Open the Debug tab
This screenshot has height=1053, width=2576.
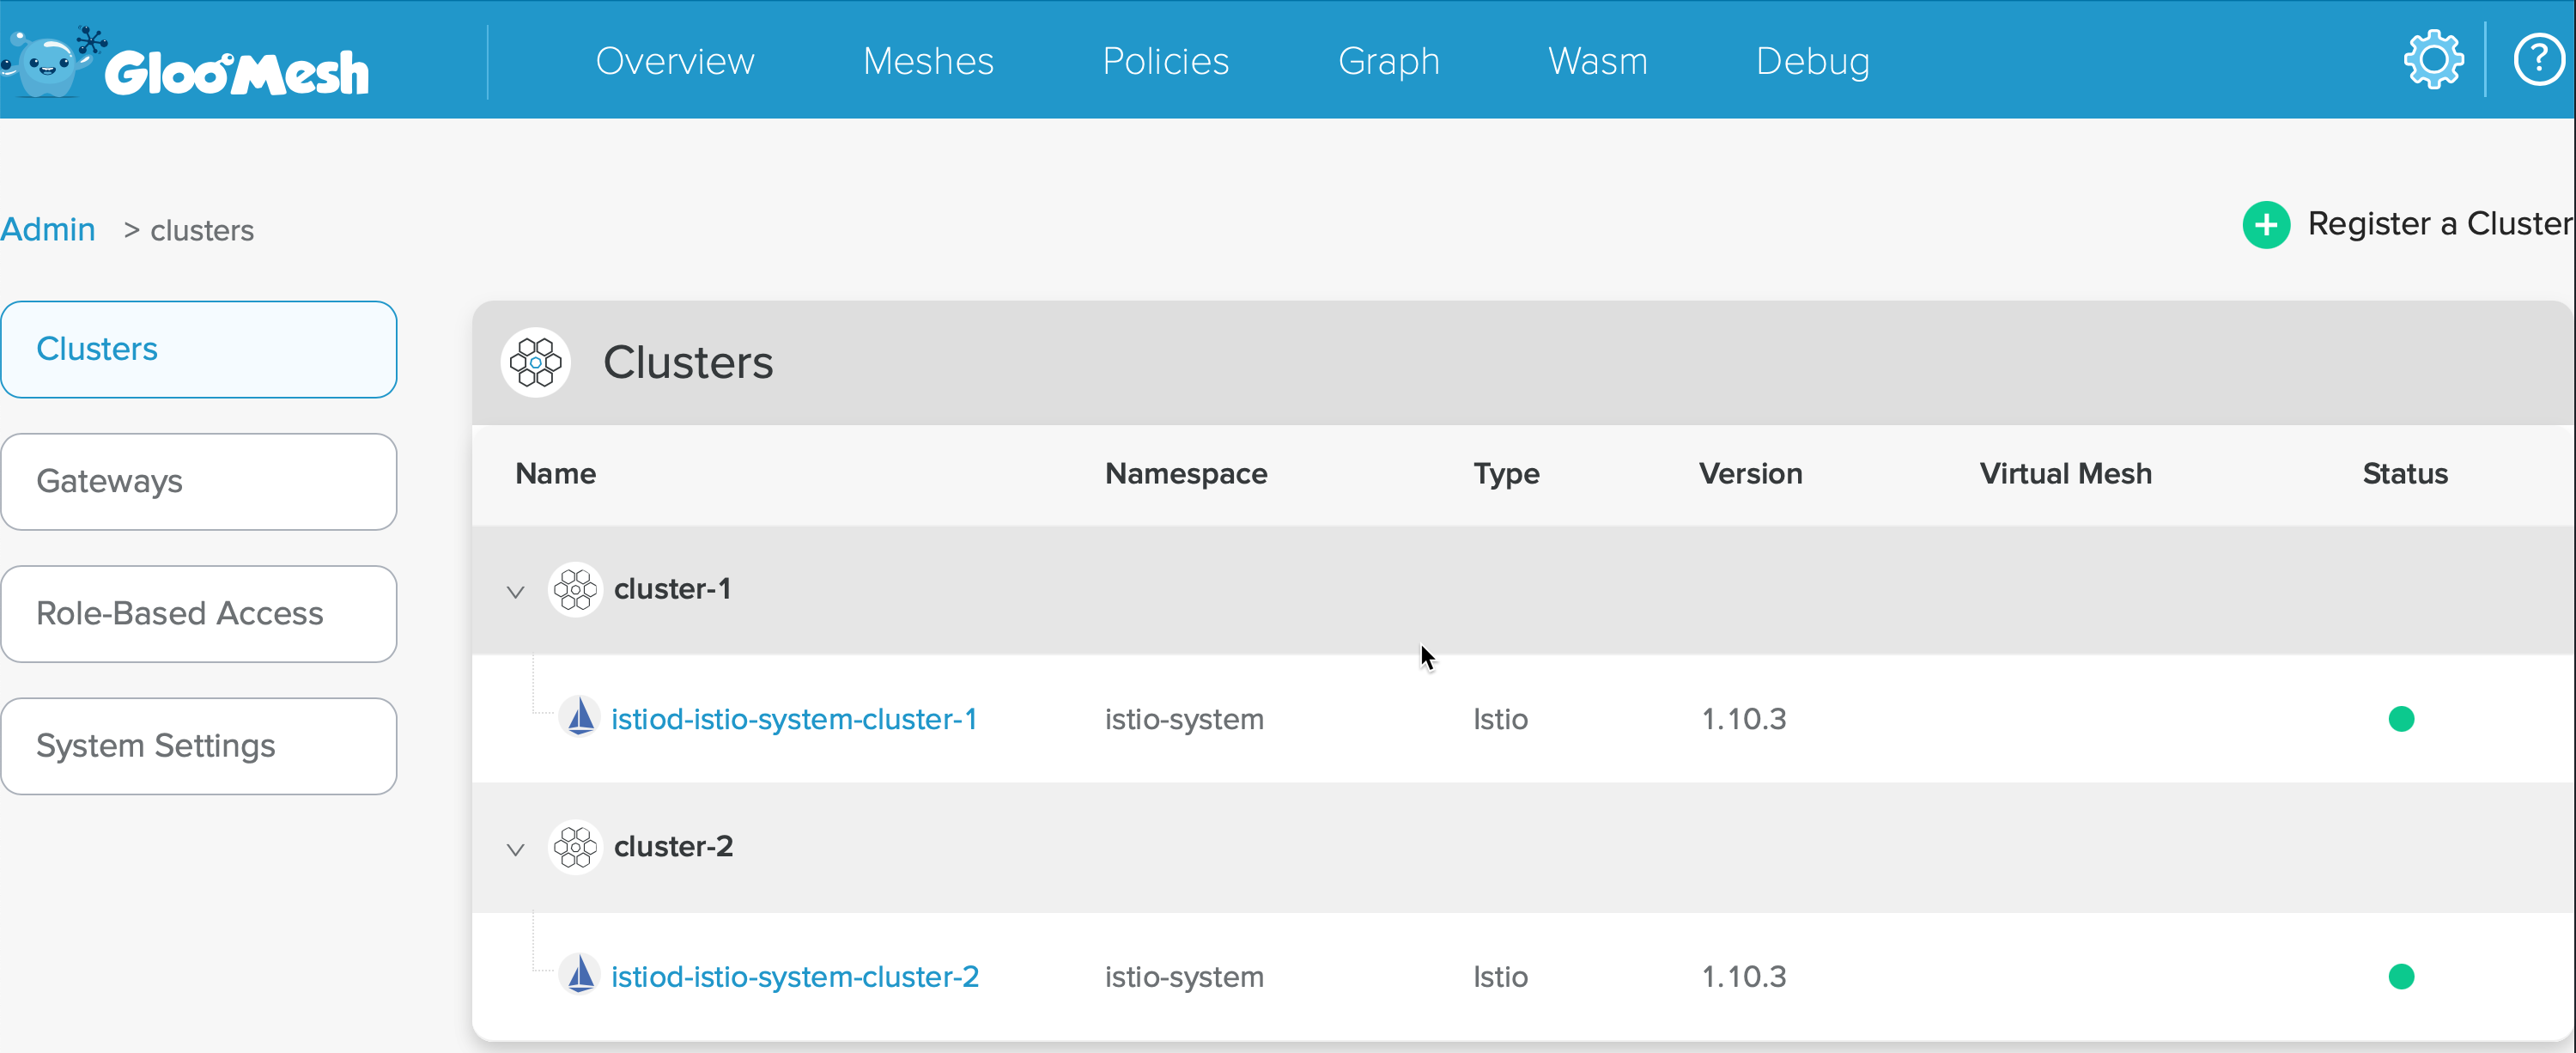coord(1813,61)
